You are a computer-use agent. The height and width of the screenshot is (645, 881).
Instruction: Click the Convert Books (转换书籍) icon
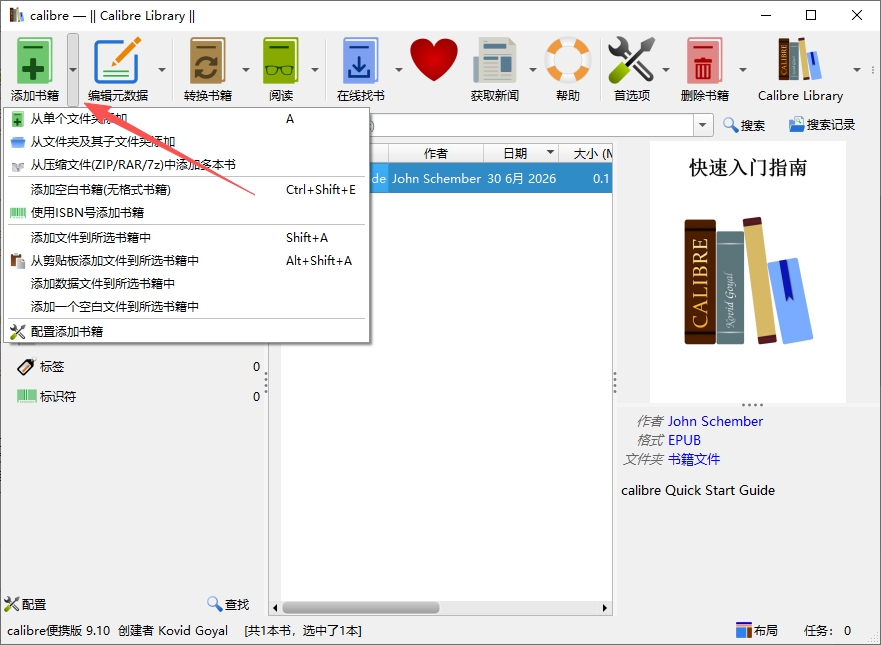coord(207,61)
